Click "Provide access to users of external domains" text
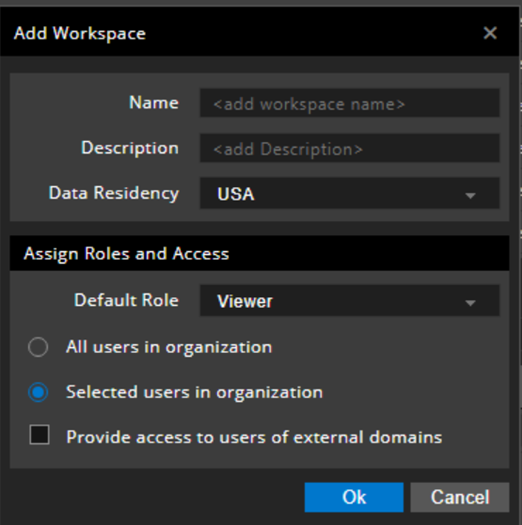The image size is (522, 525). 254,437
